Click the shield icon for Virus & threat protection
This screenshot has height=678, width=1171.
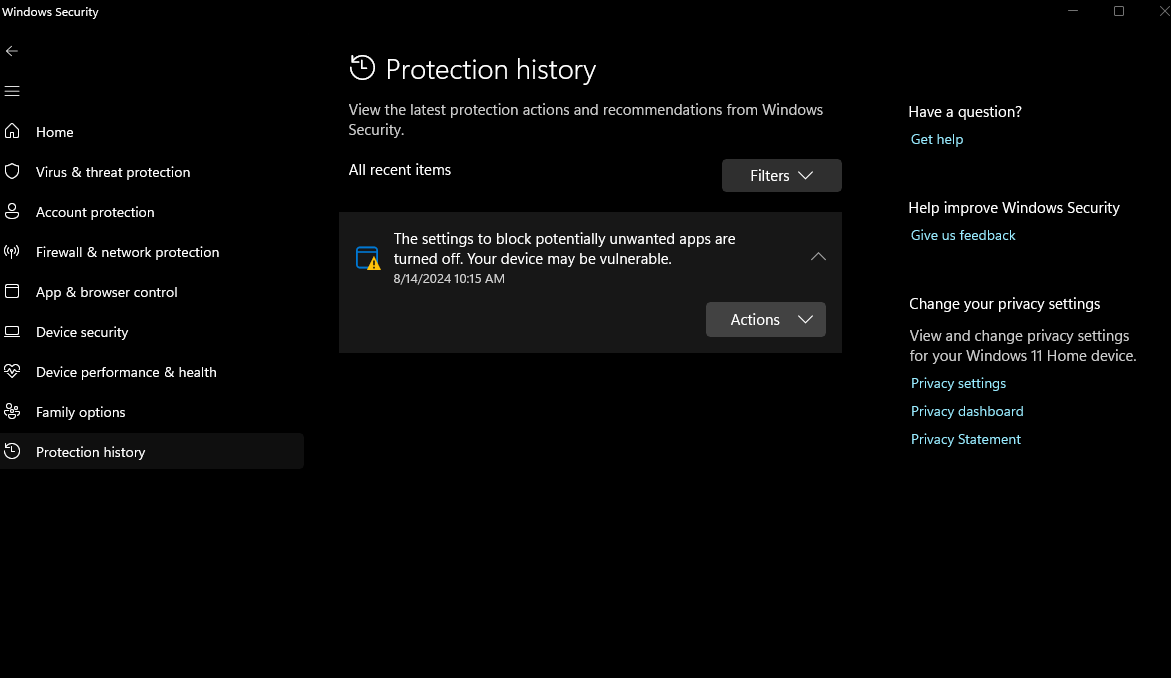tap(12, 172)
